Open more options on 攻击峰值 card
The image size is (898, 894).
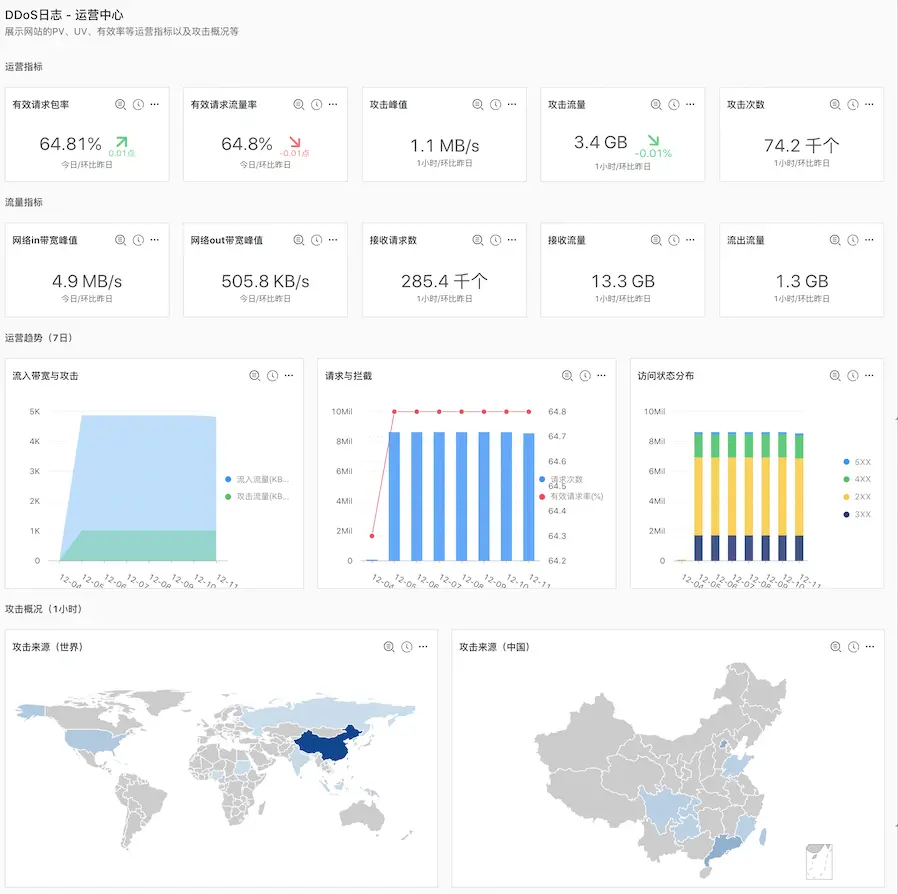click(x=512, y=104)
